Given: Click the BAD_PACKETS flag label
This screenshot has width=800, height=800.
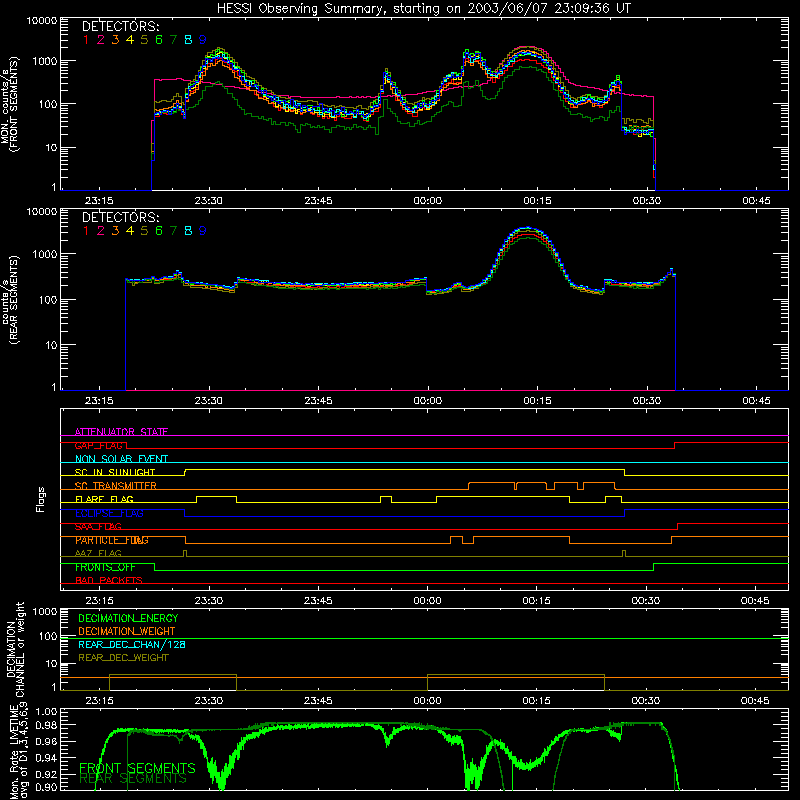Looking at the screenshot, I should tap(109, 580).
